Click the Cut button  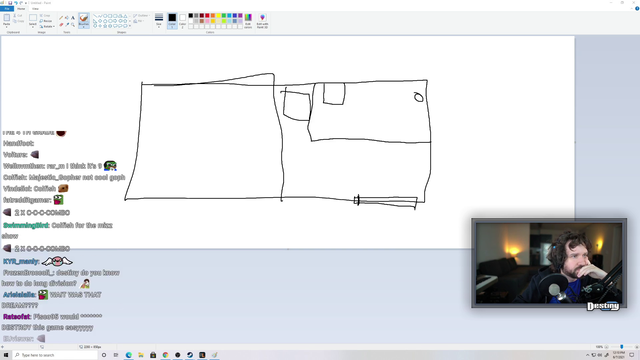click(x=18, y=16)
